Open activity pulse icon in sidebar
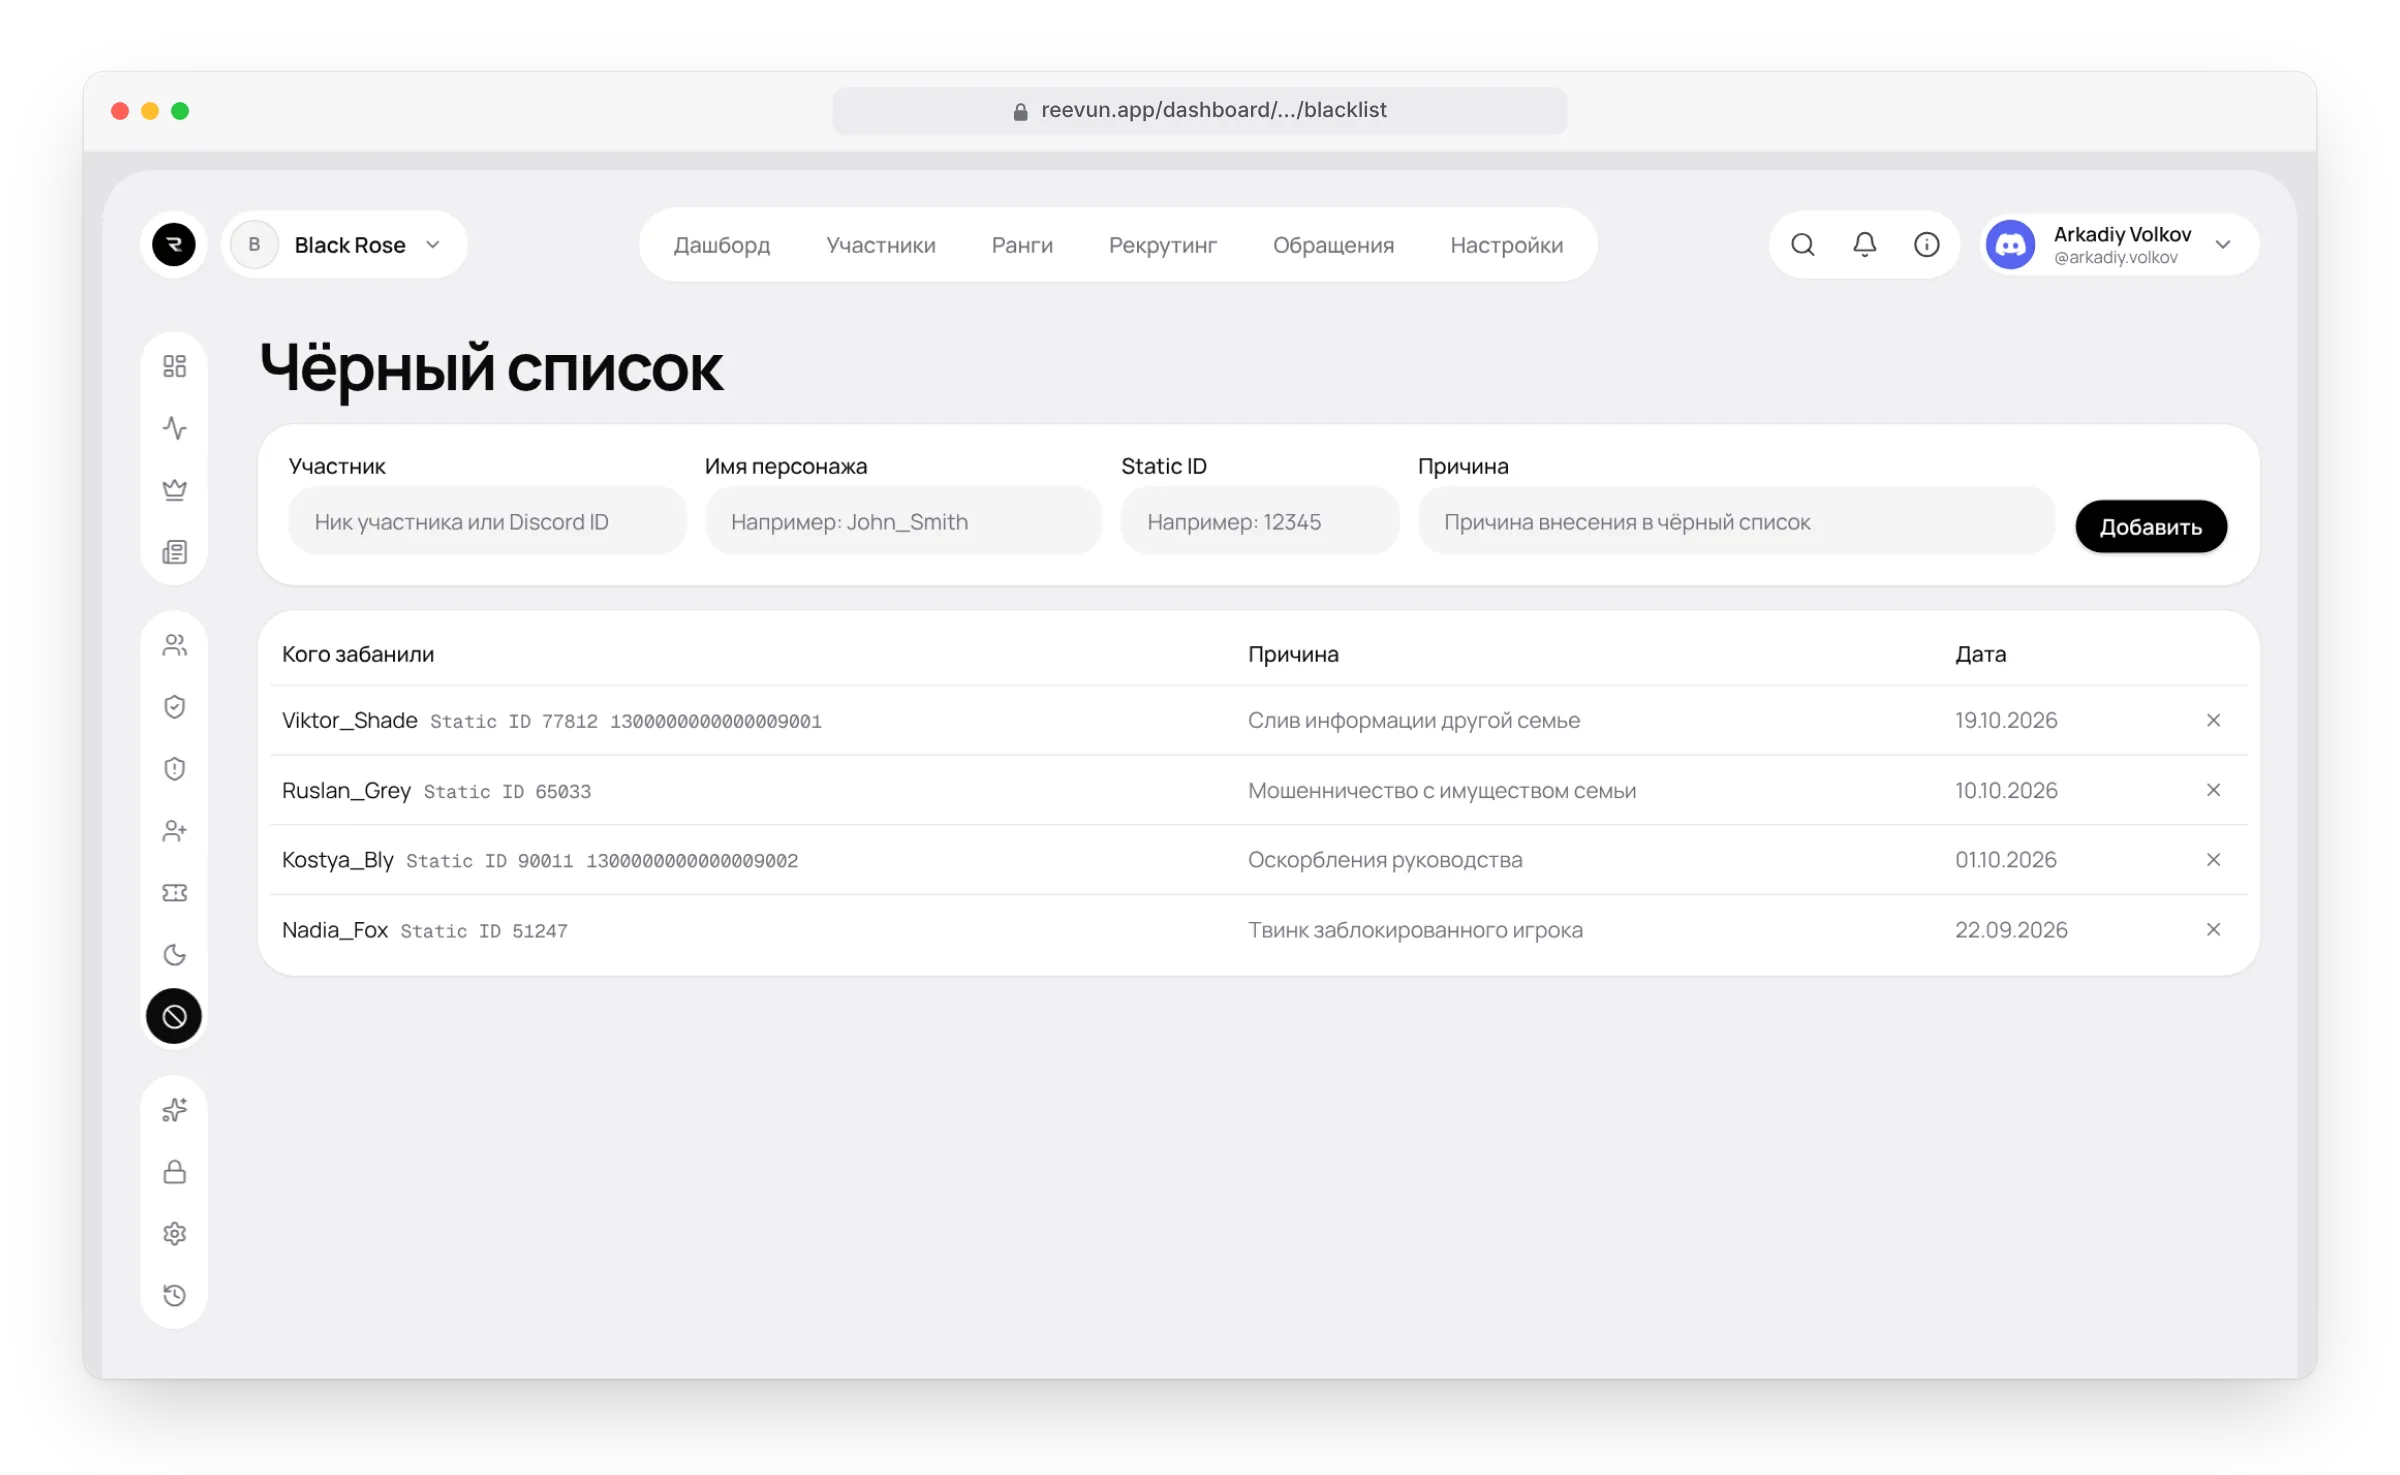This screenshot has height=1475, width=2400. pyautogui.click(x=174, y=428)
